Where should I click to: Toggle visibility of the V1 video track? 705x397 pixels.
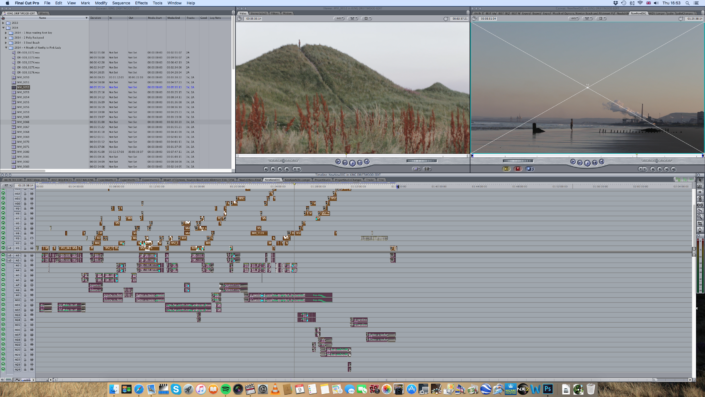click(3, 248)
